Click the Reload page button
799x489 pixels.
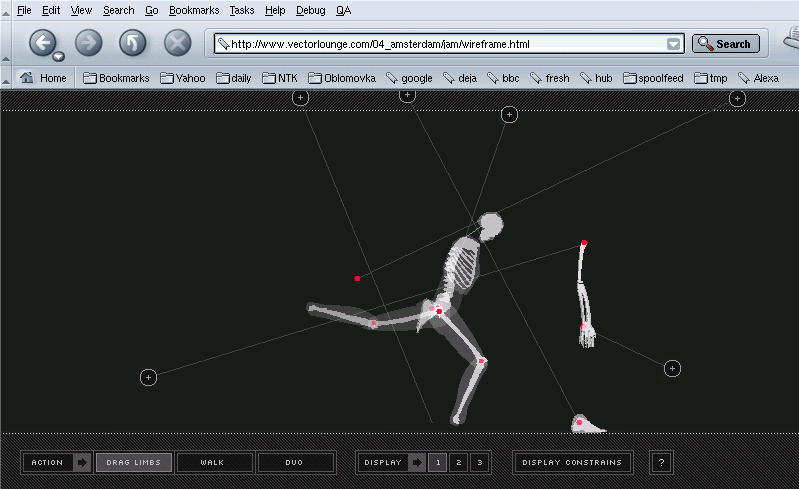click(x=132, y=43)
